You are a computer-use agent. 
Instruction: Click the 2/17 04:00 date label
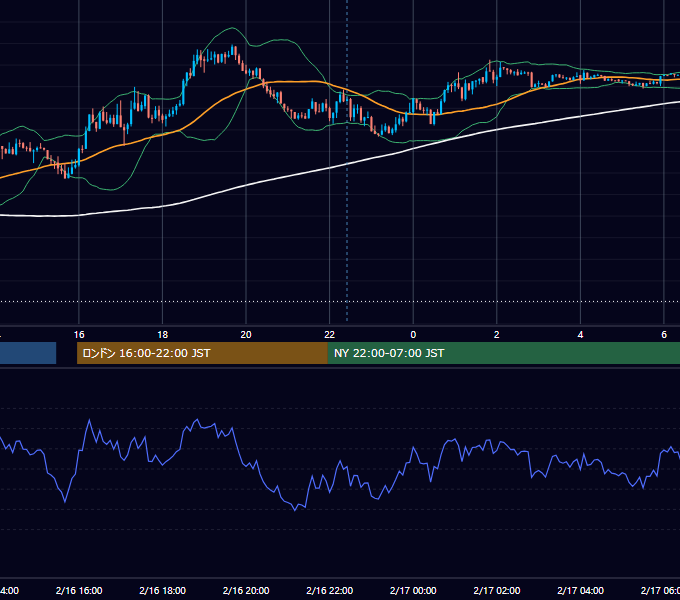click(580, 590)
